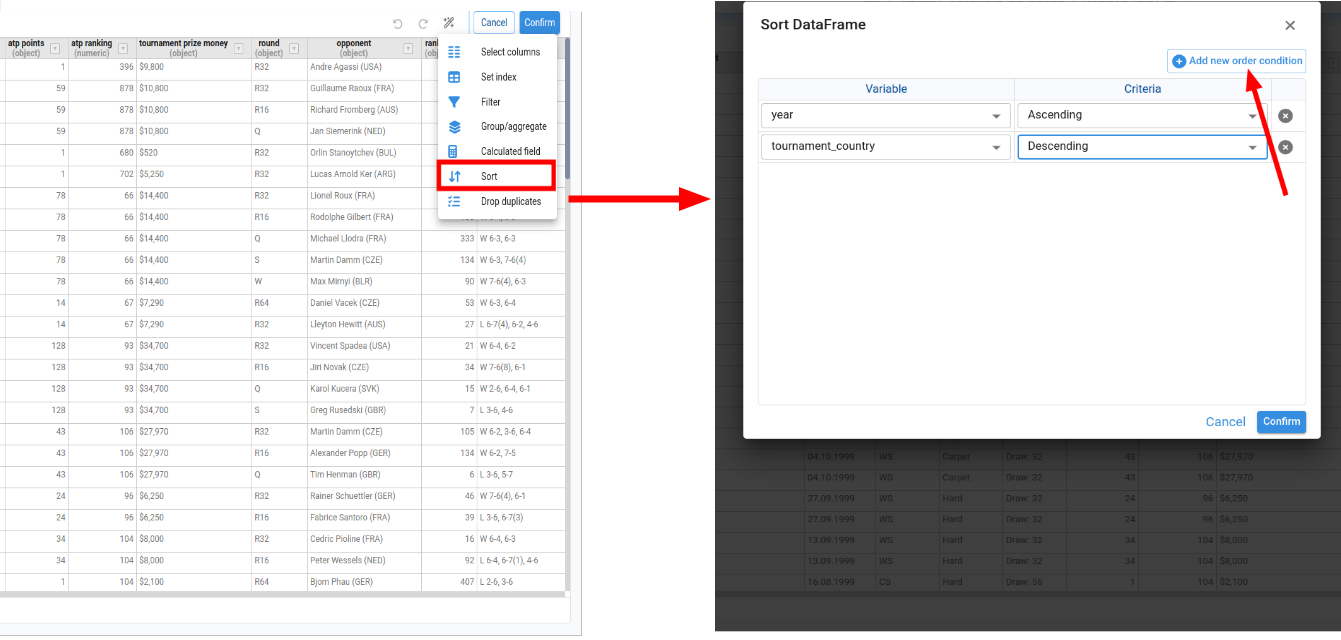Select the Set index menu option
The width and height of the screenshot is (1341, 640).
click(498, 77)
